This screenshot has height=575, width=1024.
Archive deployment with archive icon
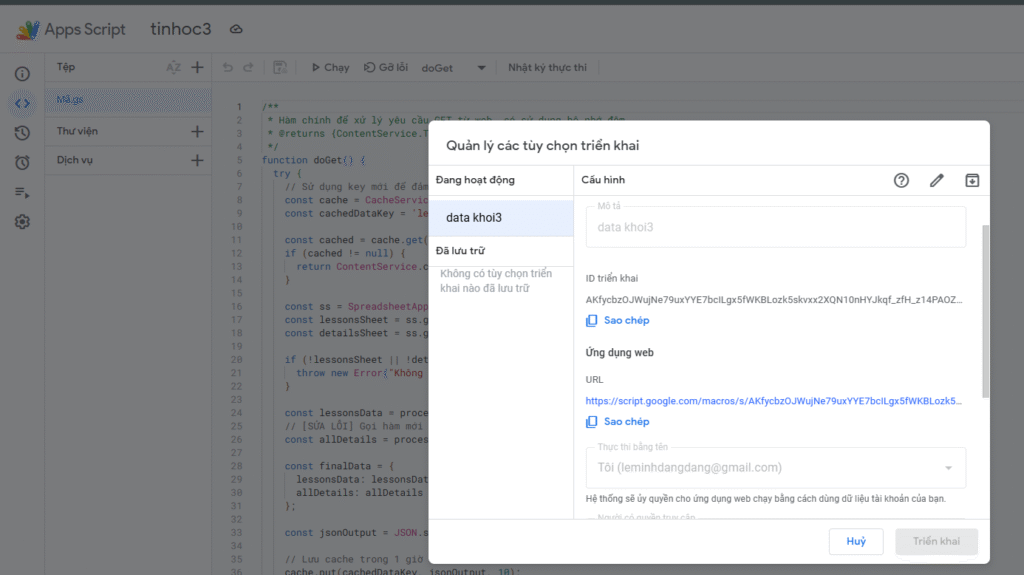pyautogui.click(x=972, y=180)
